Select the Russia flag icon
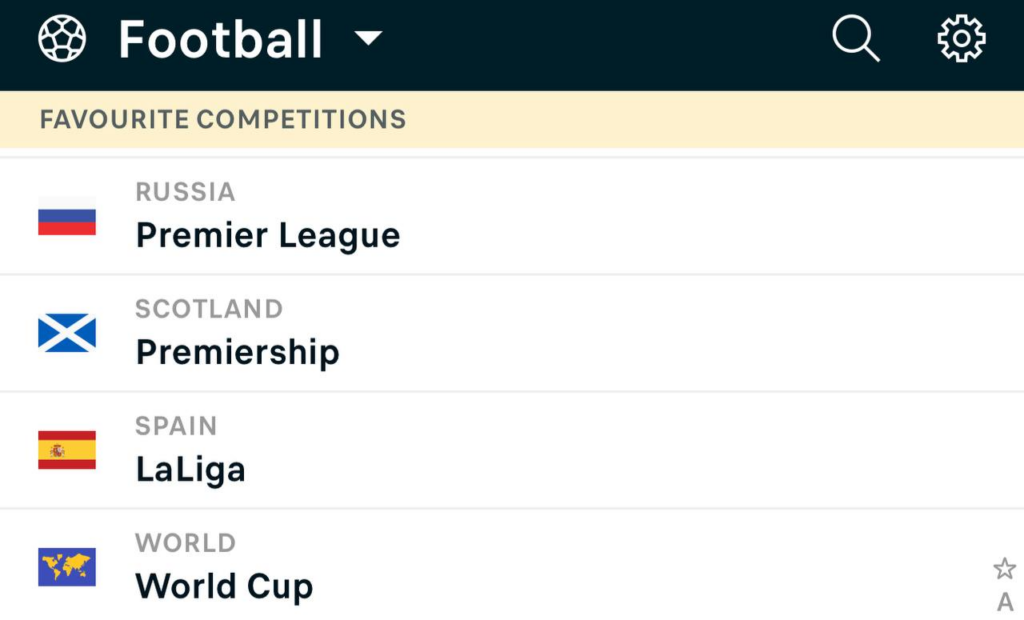This screenshot has width=1024, height=620. tap(67, 216)
